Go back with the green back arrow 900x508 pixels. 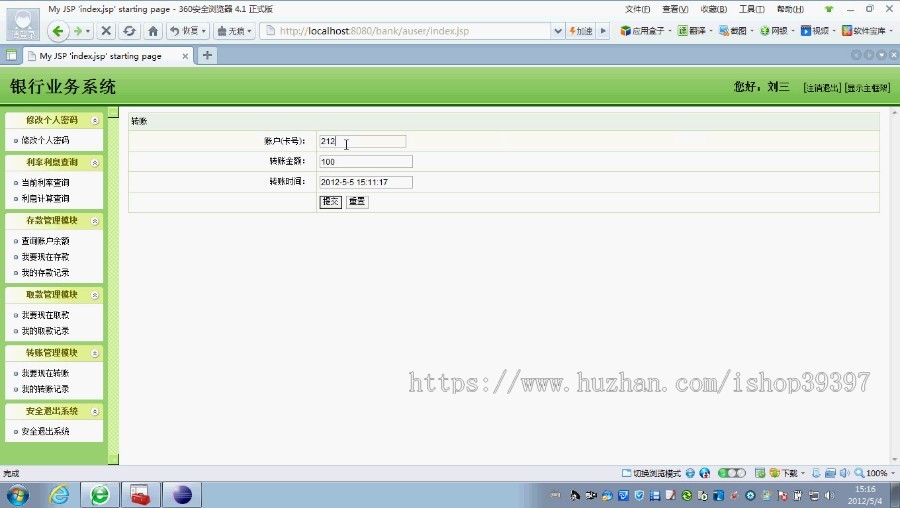[x=57, y=31]
